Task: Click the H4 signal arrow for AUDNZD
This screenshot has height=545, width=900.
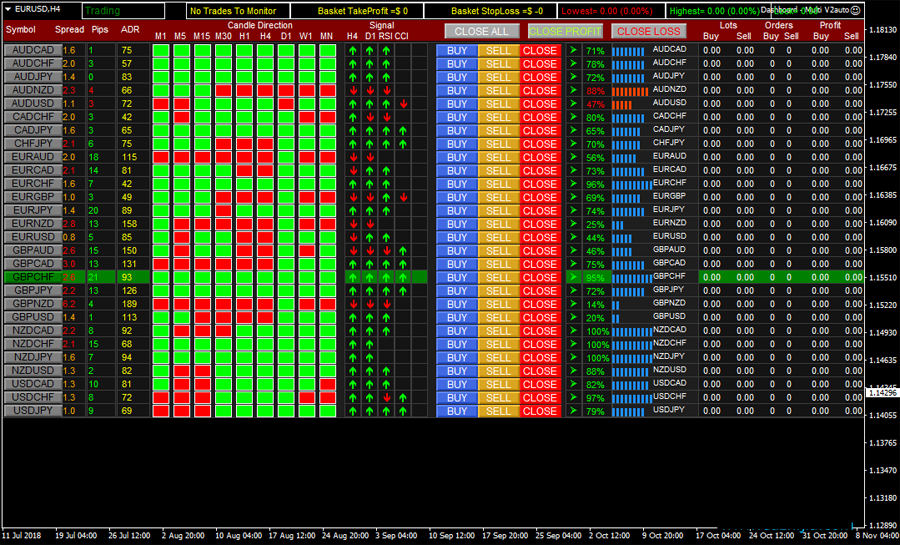Action: pyautogui.click(x=353, y=90)
